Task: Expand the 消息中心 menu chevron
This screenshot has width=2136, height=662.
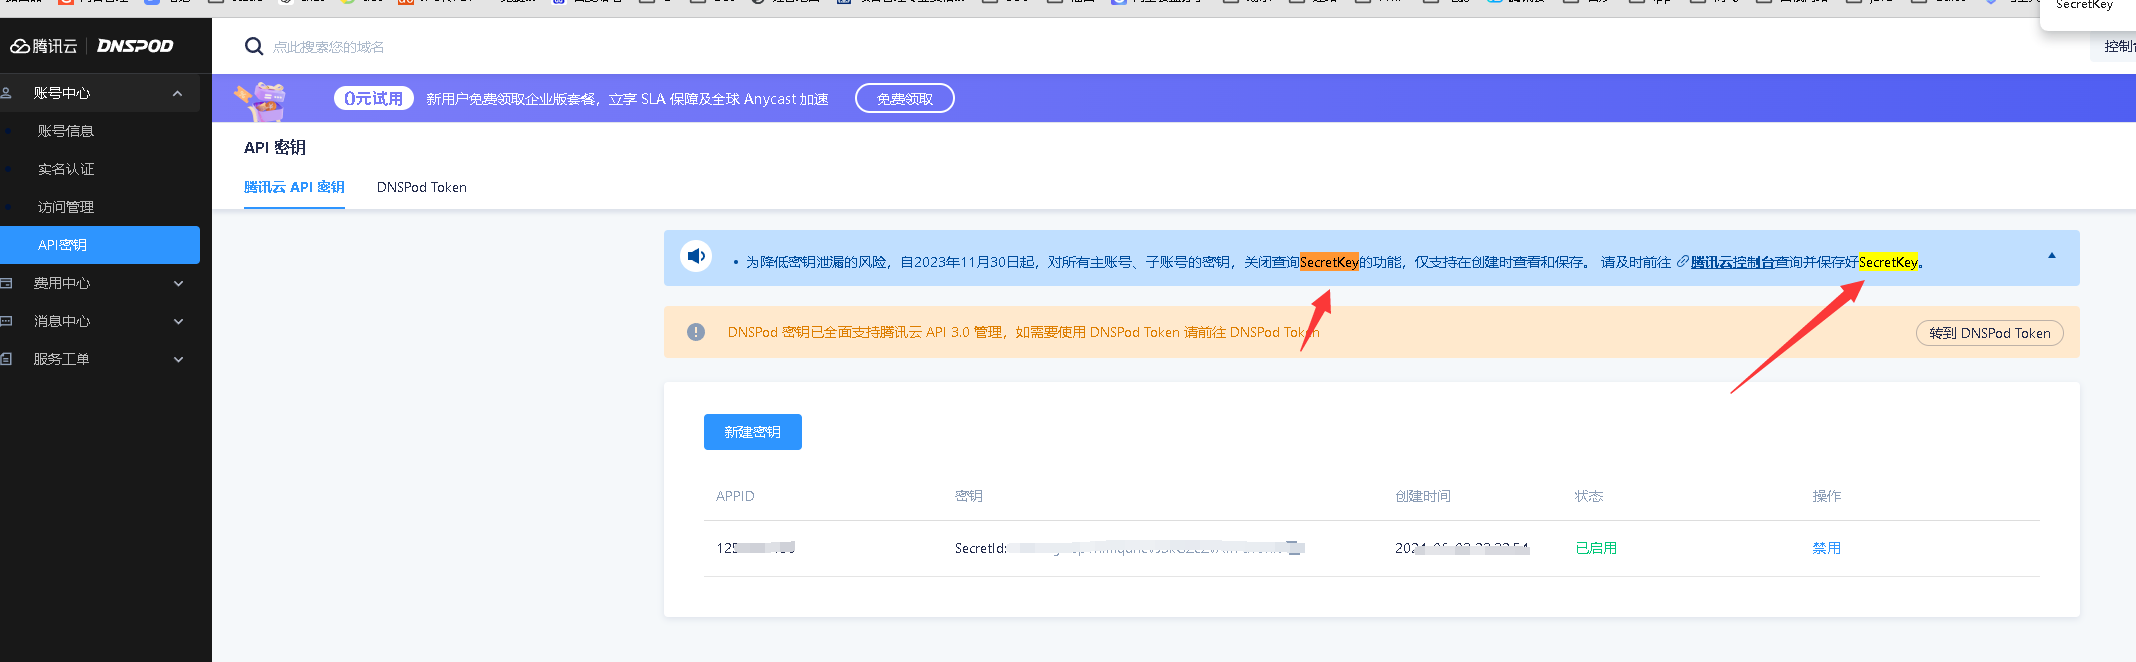Action: (x=178, y=321)
